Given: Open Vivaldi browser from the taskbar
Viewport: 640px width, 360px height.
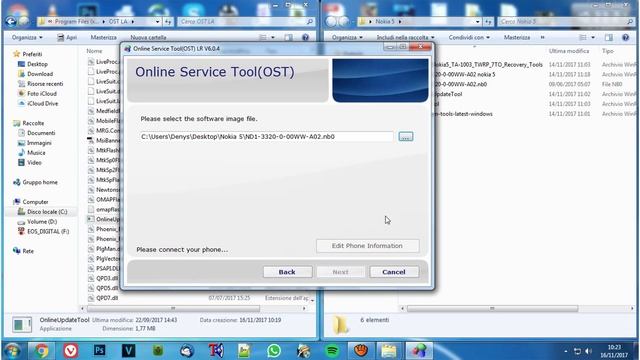Looking at the screenshot, I should [x=71, y=351].
